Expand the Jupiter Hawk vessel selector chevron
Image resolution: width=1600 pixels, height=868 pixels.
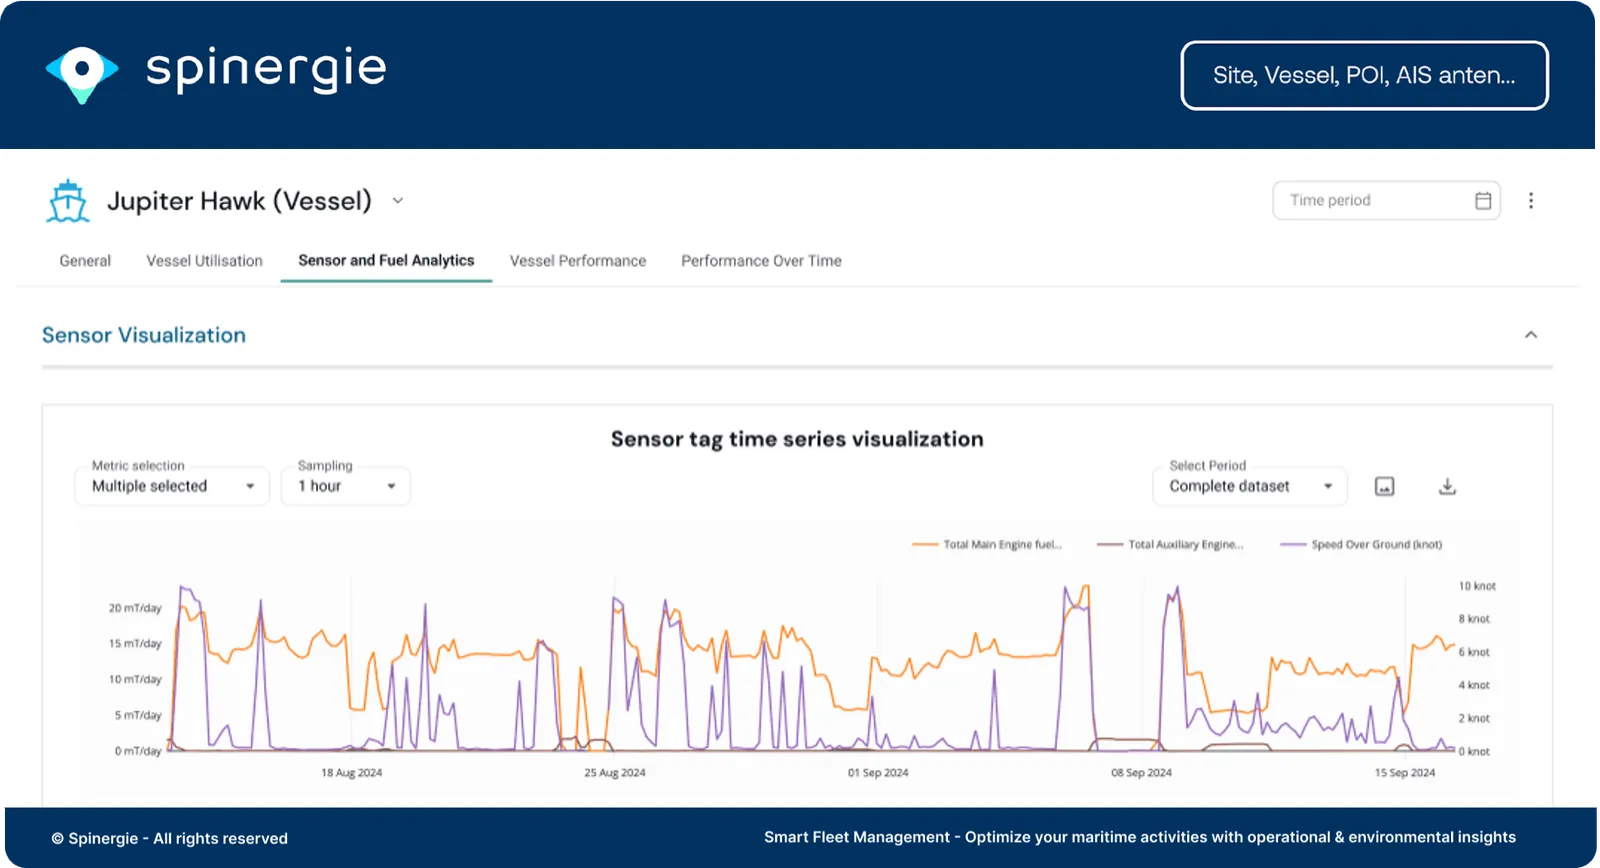pyautogui.click(x=398, y=201)
